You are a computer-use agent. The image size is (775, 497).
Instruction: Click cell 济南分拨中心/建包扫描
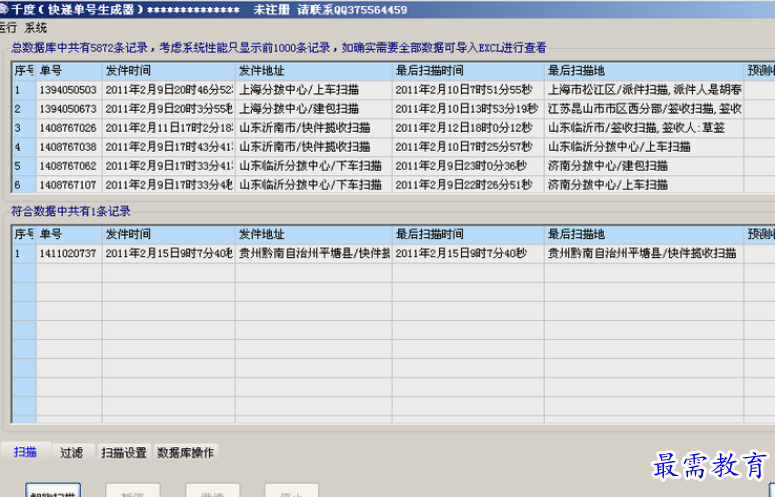point(644,166)
